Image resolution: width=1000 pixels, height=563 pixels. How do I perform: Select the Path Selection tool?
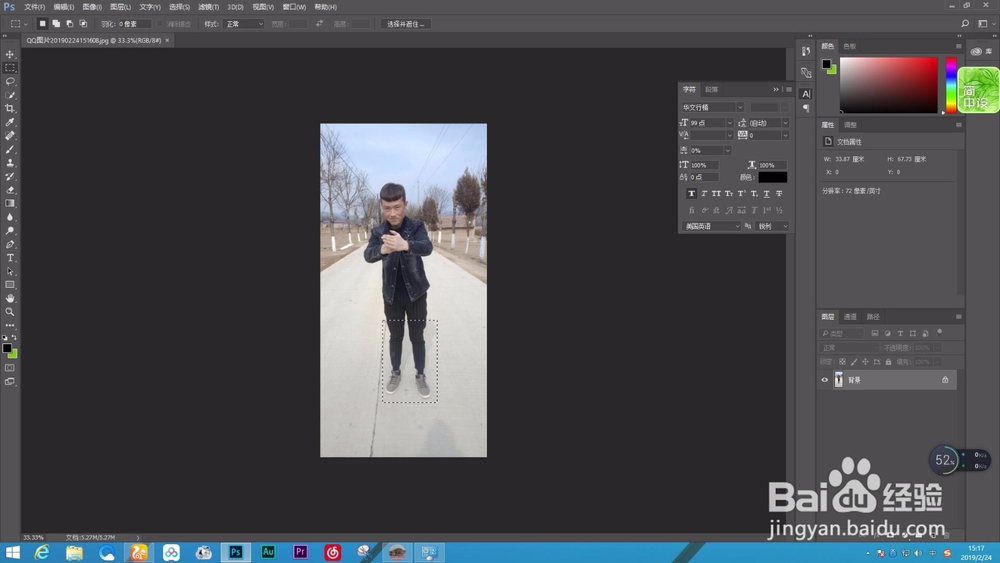10,271
